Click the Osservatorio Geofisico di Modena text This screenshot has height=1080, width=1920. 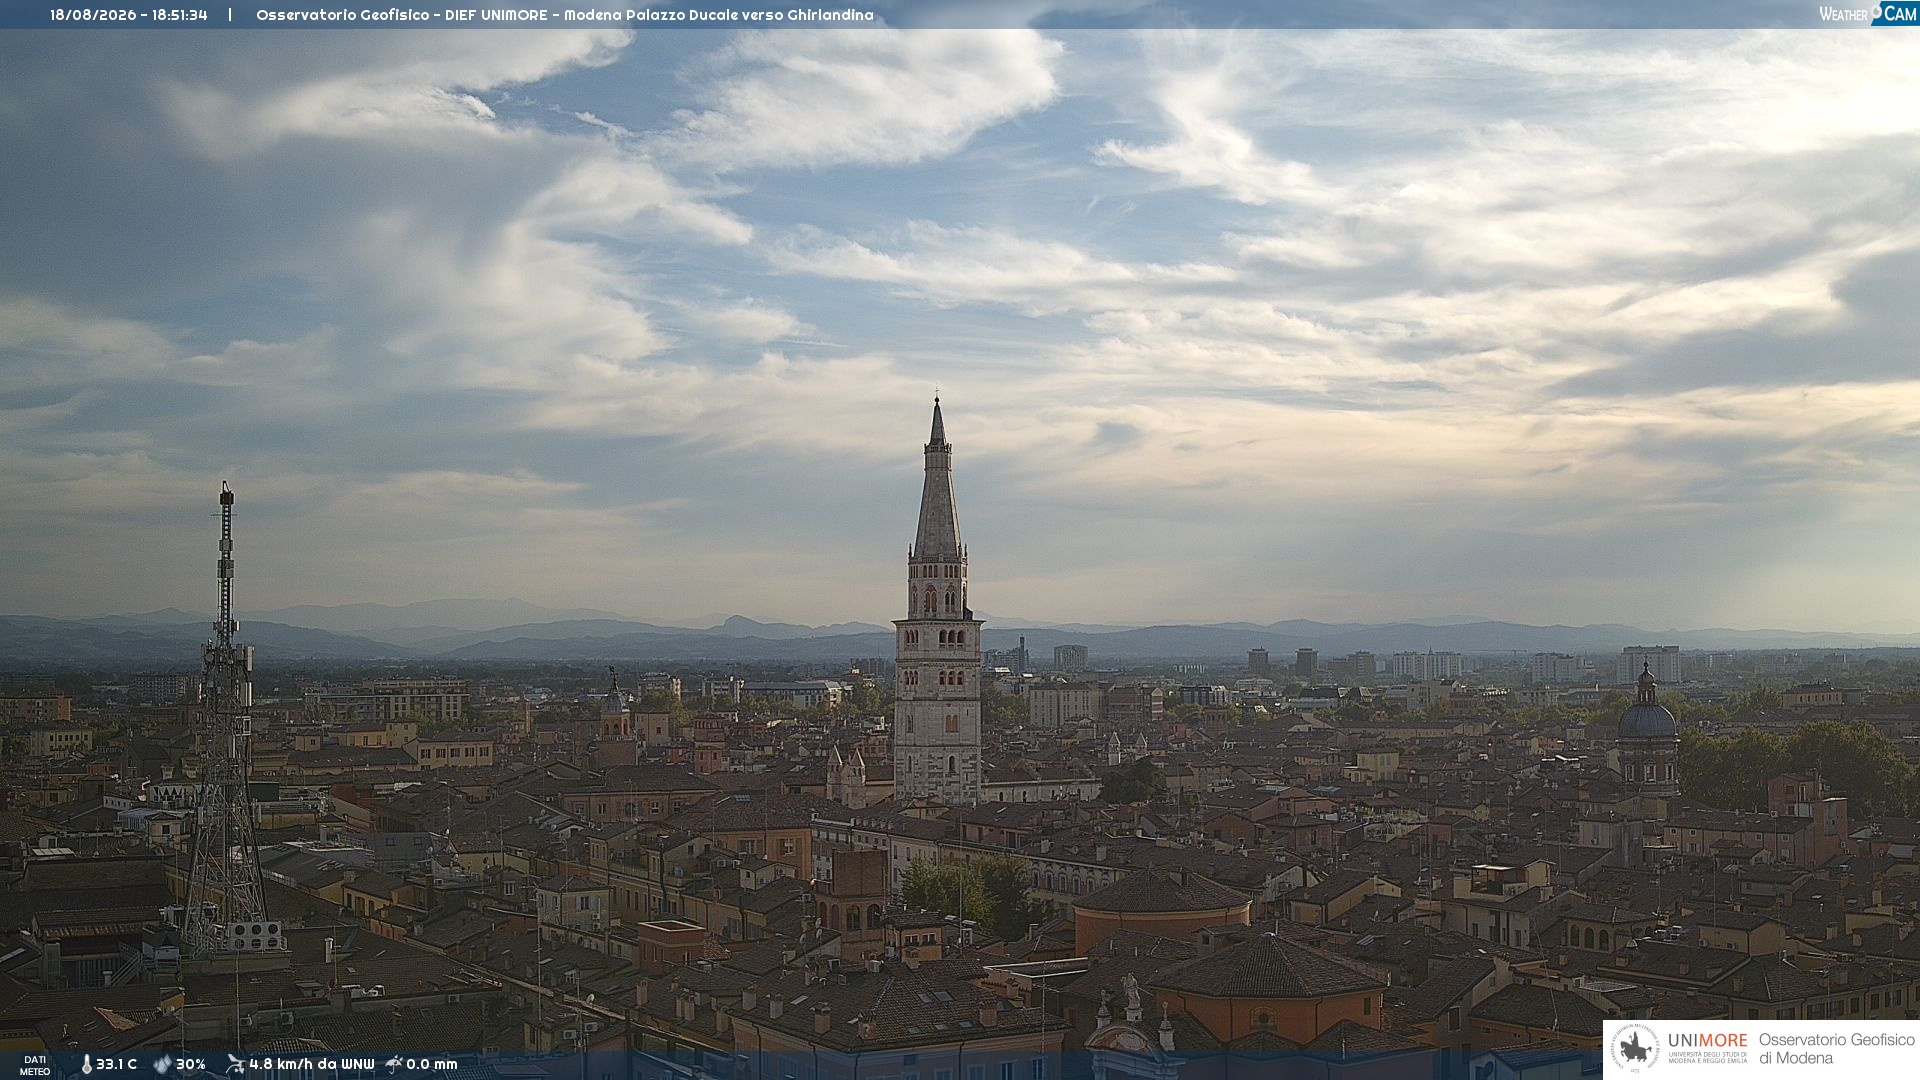coord(1836,1049)
